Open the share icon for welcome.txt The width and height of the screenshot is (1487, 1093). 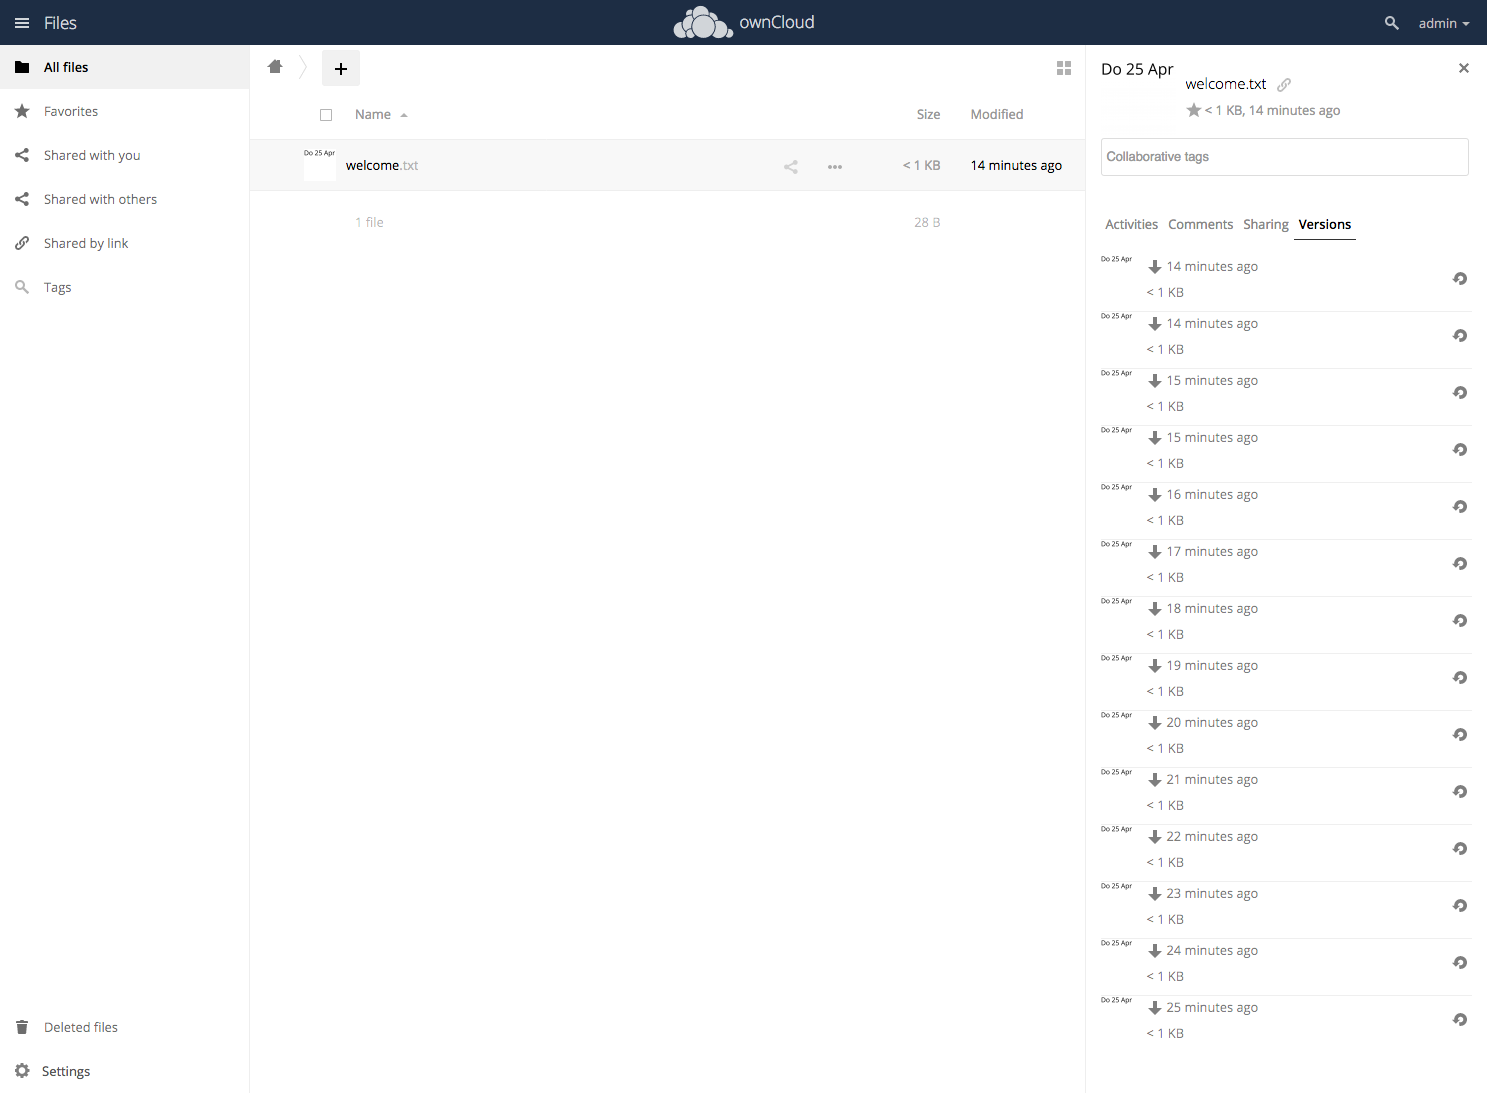[x=790, y=166]
